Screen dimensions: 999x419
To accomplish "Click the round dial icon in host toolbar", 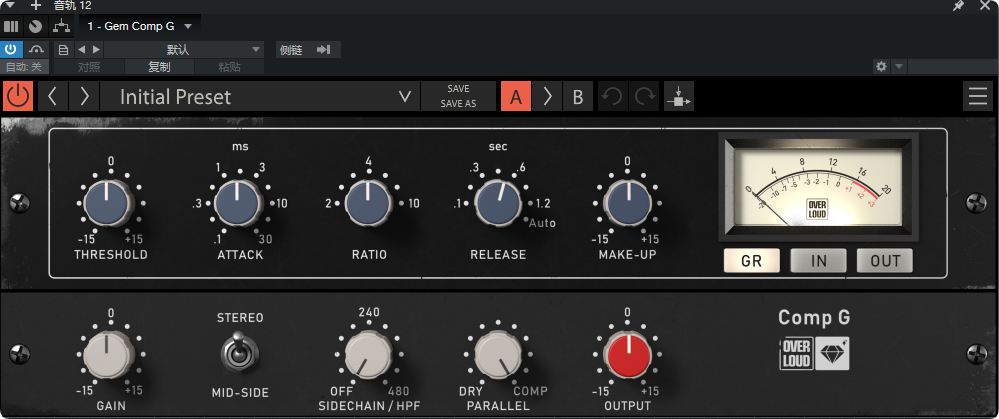I will pyautogui.click(x=36, y=26).
